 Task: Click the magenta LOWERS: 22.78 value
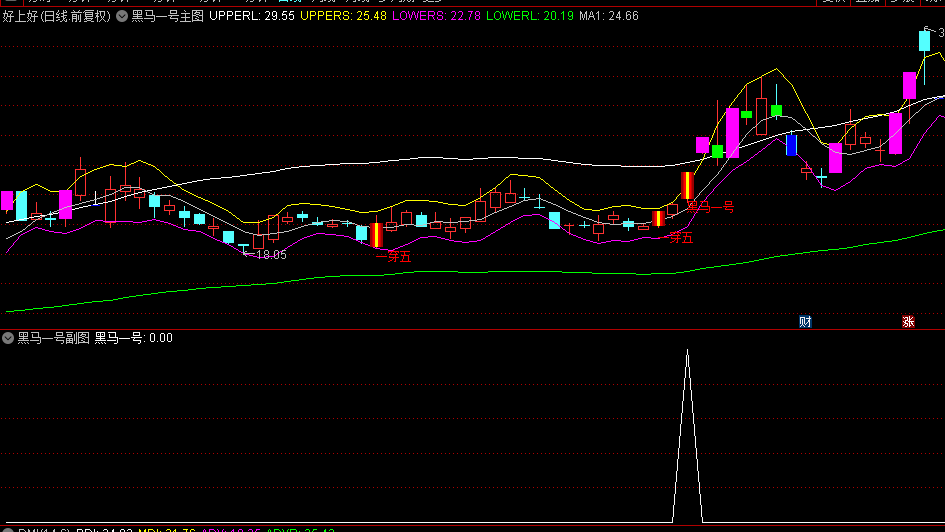click(x=436, y=16)
